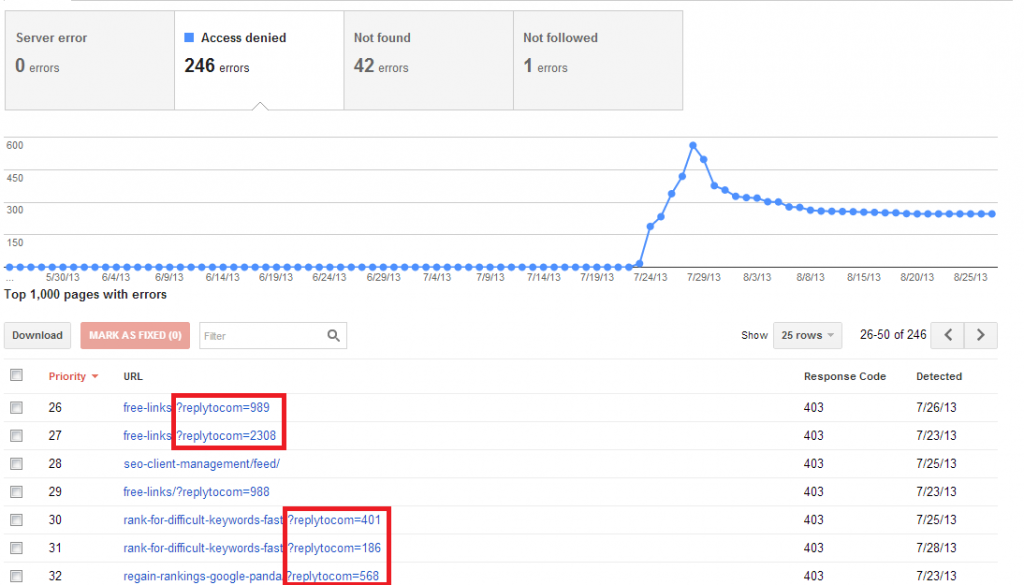This screenshot has height=585, width=1024.
Task: Switch to the Server error tab
Action: pyautogui.click(x=89, y=60)
